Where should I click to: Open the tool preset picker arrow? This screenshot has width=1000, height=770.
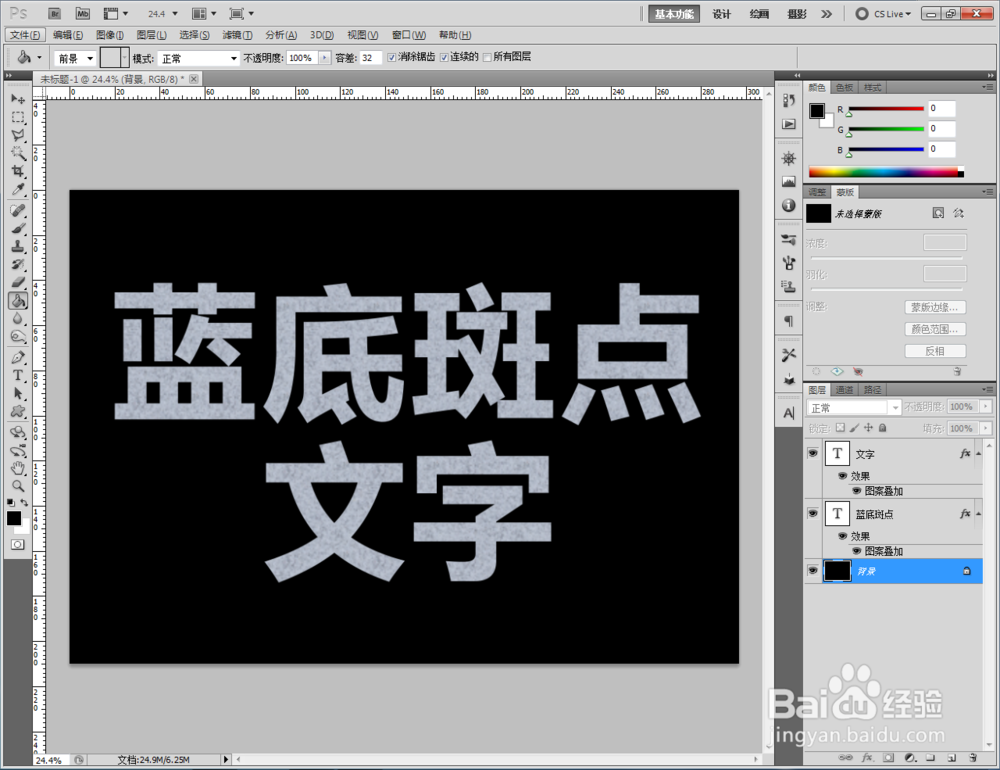click(x=40, y=58)
